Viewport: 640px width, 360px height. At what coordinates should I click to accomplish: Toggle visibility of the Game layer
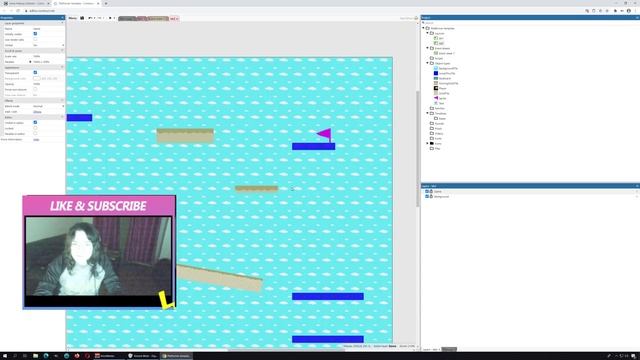tap(427, 191)
